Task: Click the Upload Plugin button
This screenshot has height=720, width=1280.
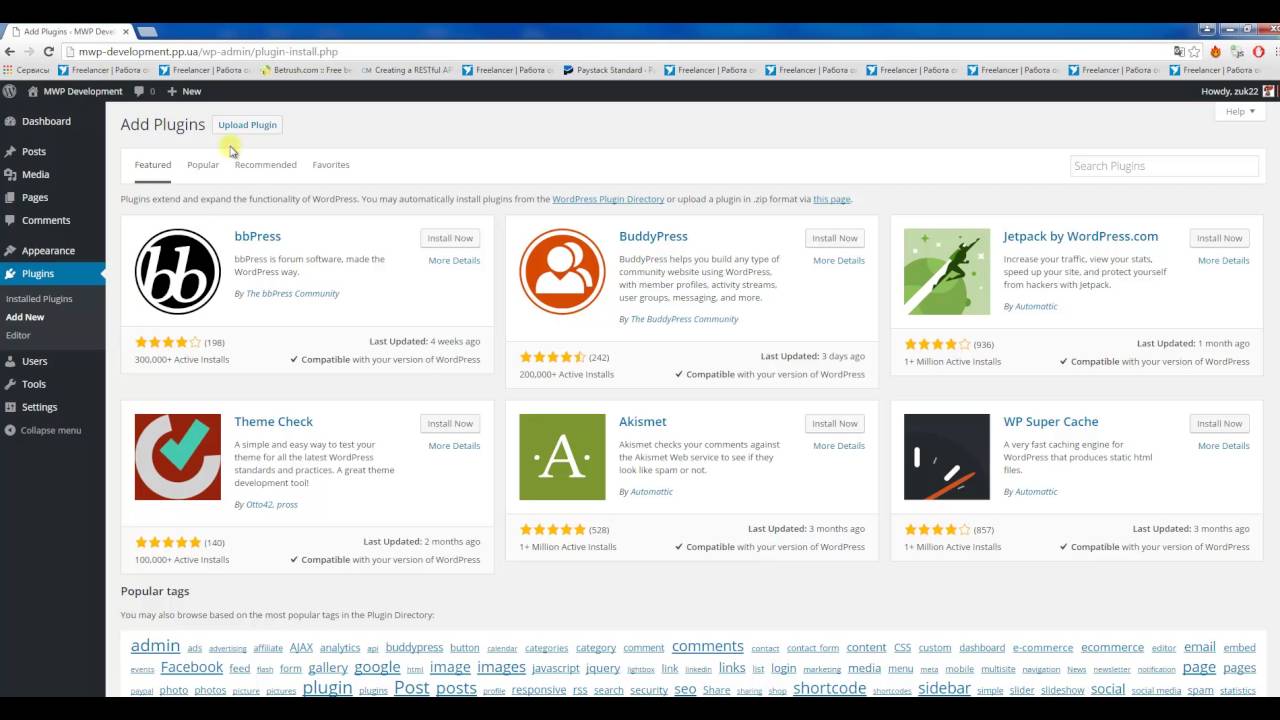Action: (x=248, y=125)
